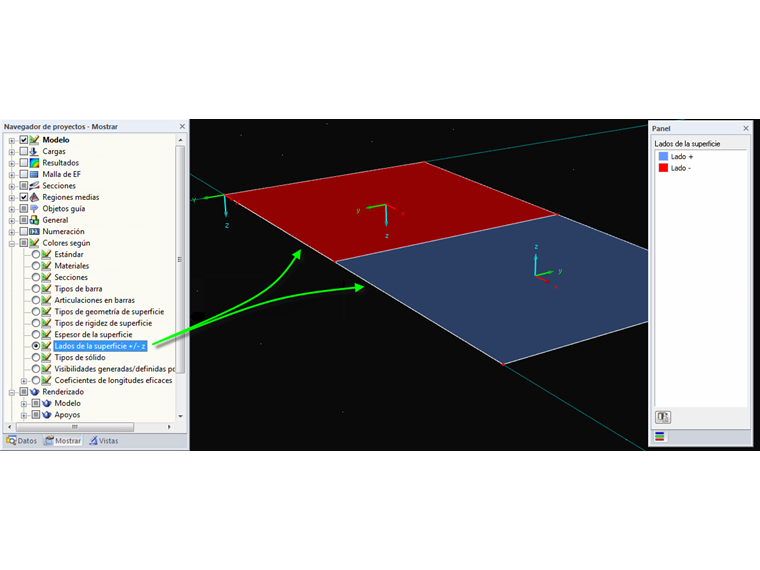Click the panel settings icon button

pos(663,417)
